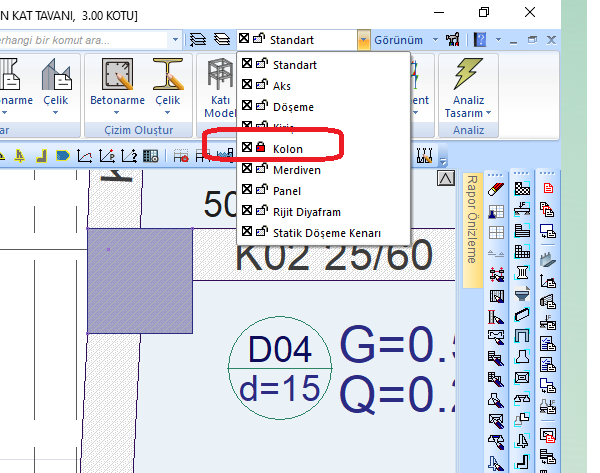
Task: Open the Rapor Önizleme side tab
Action: (x=472, y=230)
